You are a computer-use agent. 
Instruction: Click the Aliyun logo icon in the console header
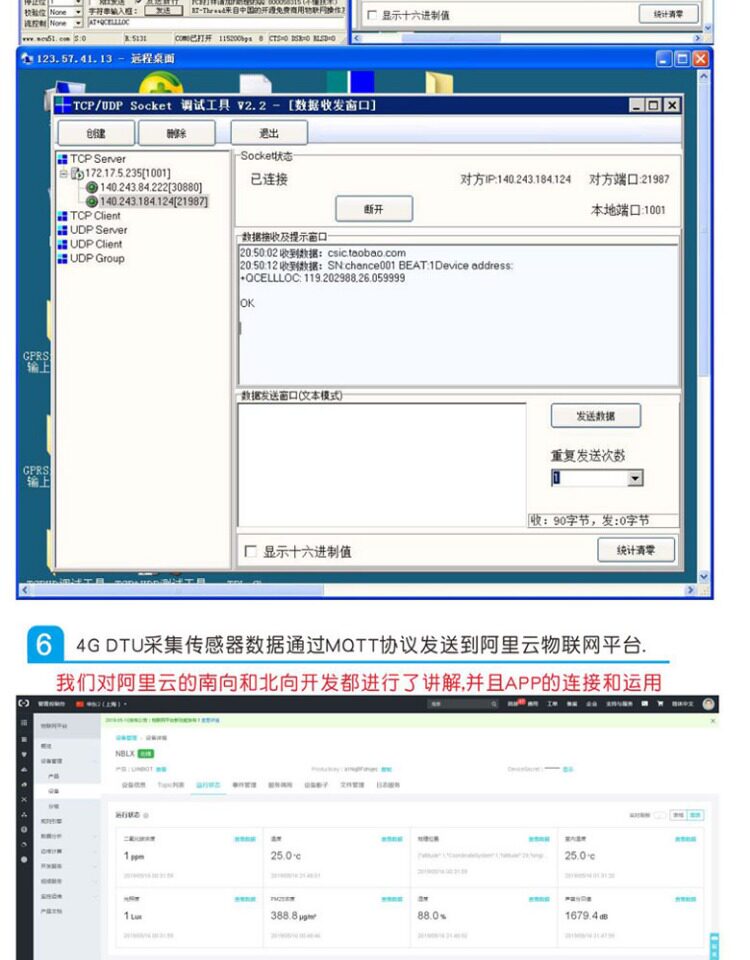pyautogui.click(x=23, y=703)
